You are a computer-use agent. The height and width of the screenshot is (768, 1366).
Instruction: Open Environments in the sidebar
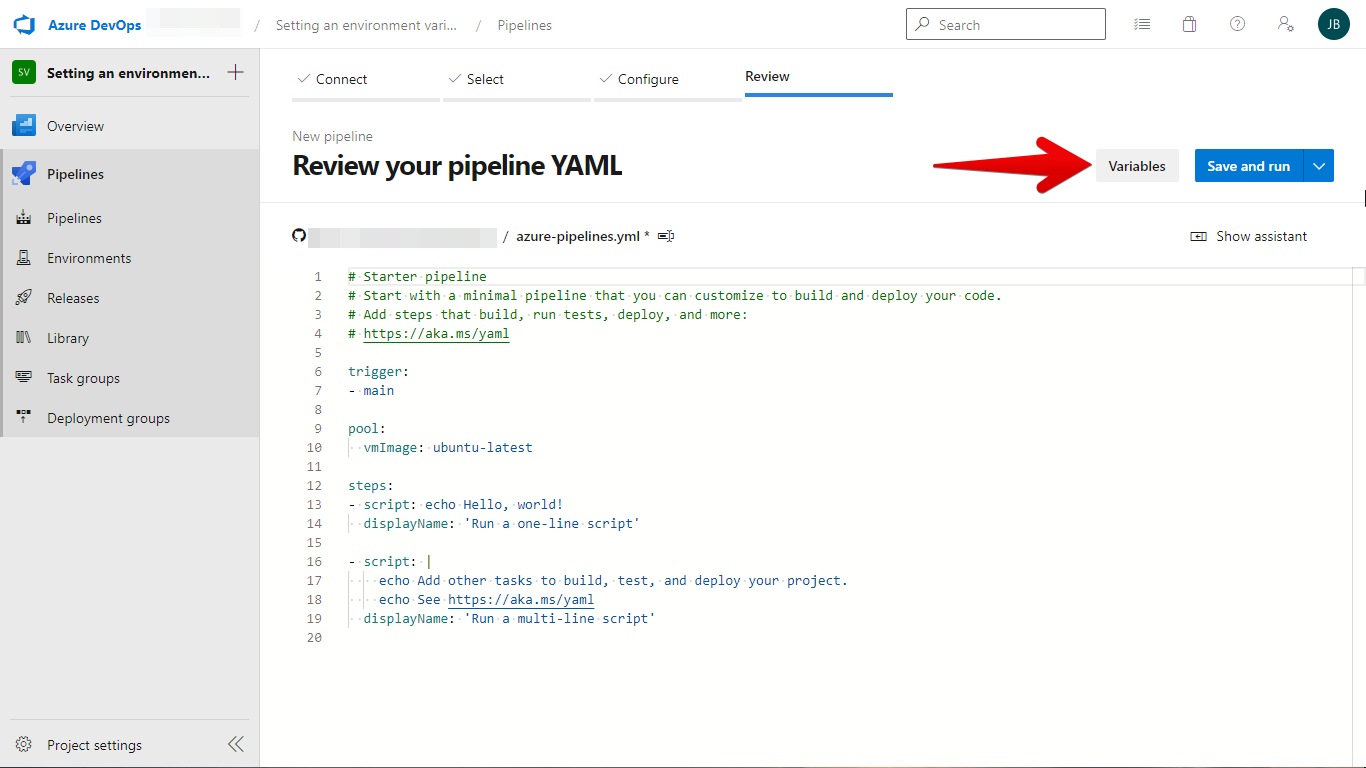click(x=88, y=258)
